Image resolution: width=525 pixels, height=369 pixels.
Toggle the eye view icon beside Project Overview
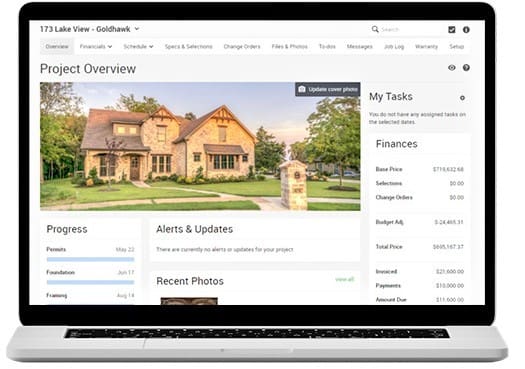(x=452, y=68)
